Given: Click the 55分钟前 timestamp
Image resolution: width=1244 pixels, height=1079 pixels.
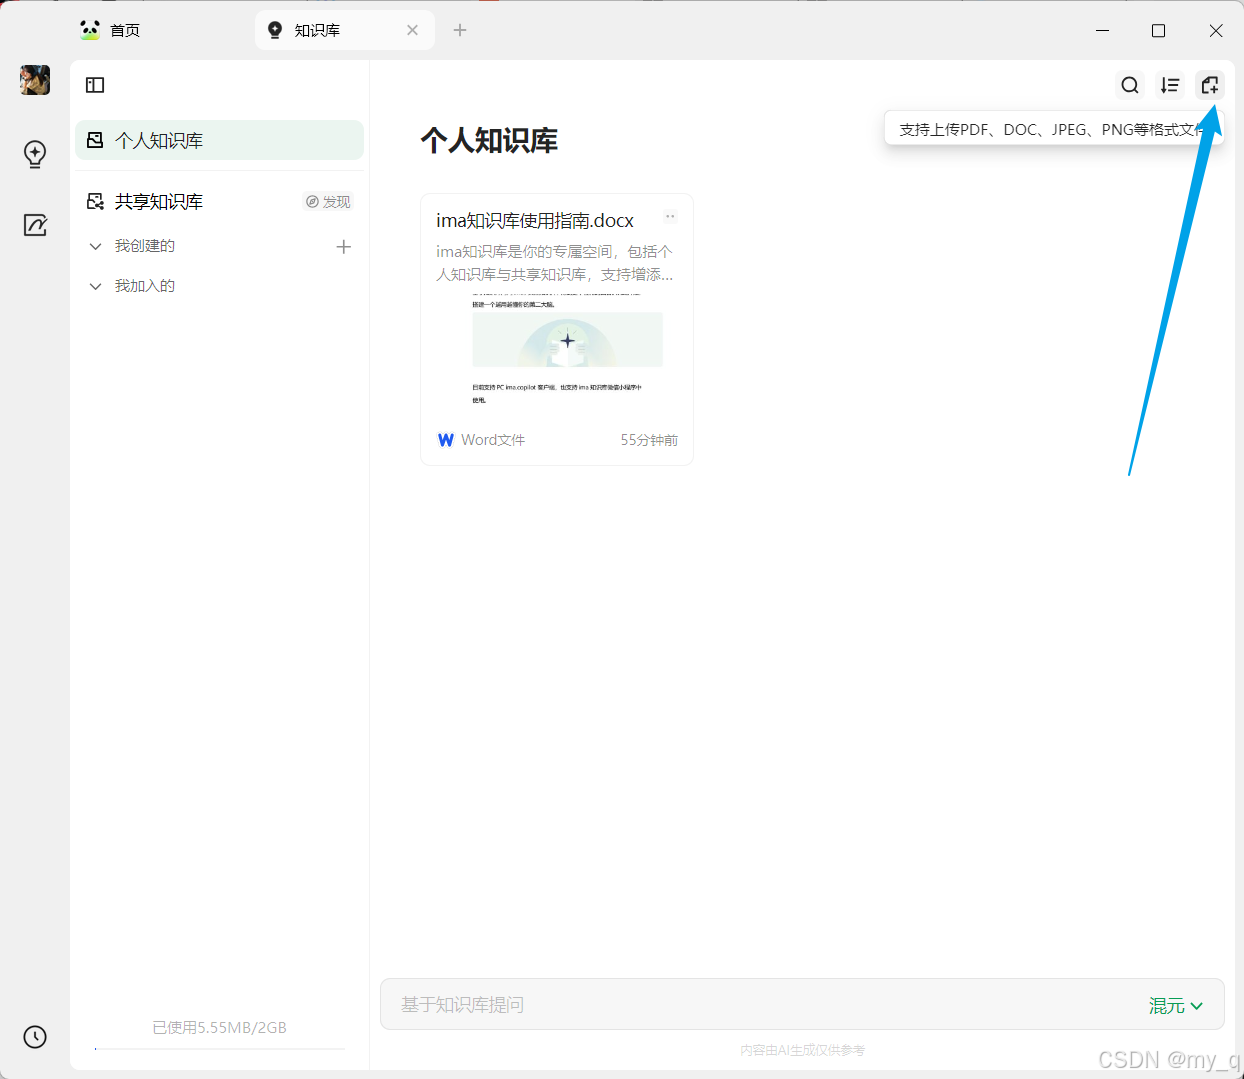Looking at the screenshot, I should (x=649, y=440).
